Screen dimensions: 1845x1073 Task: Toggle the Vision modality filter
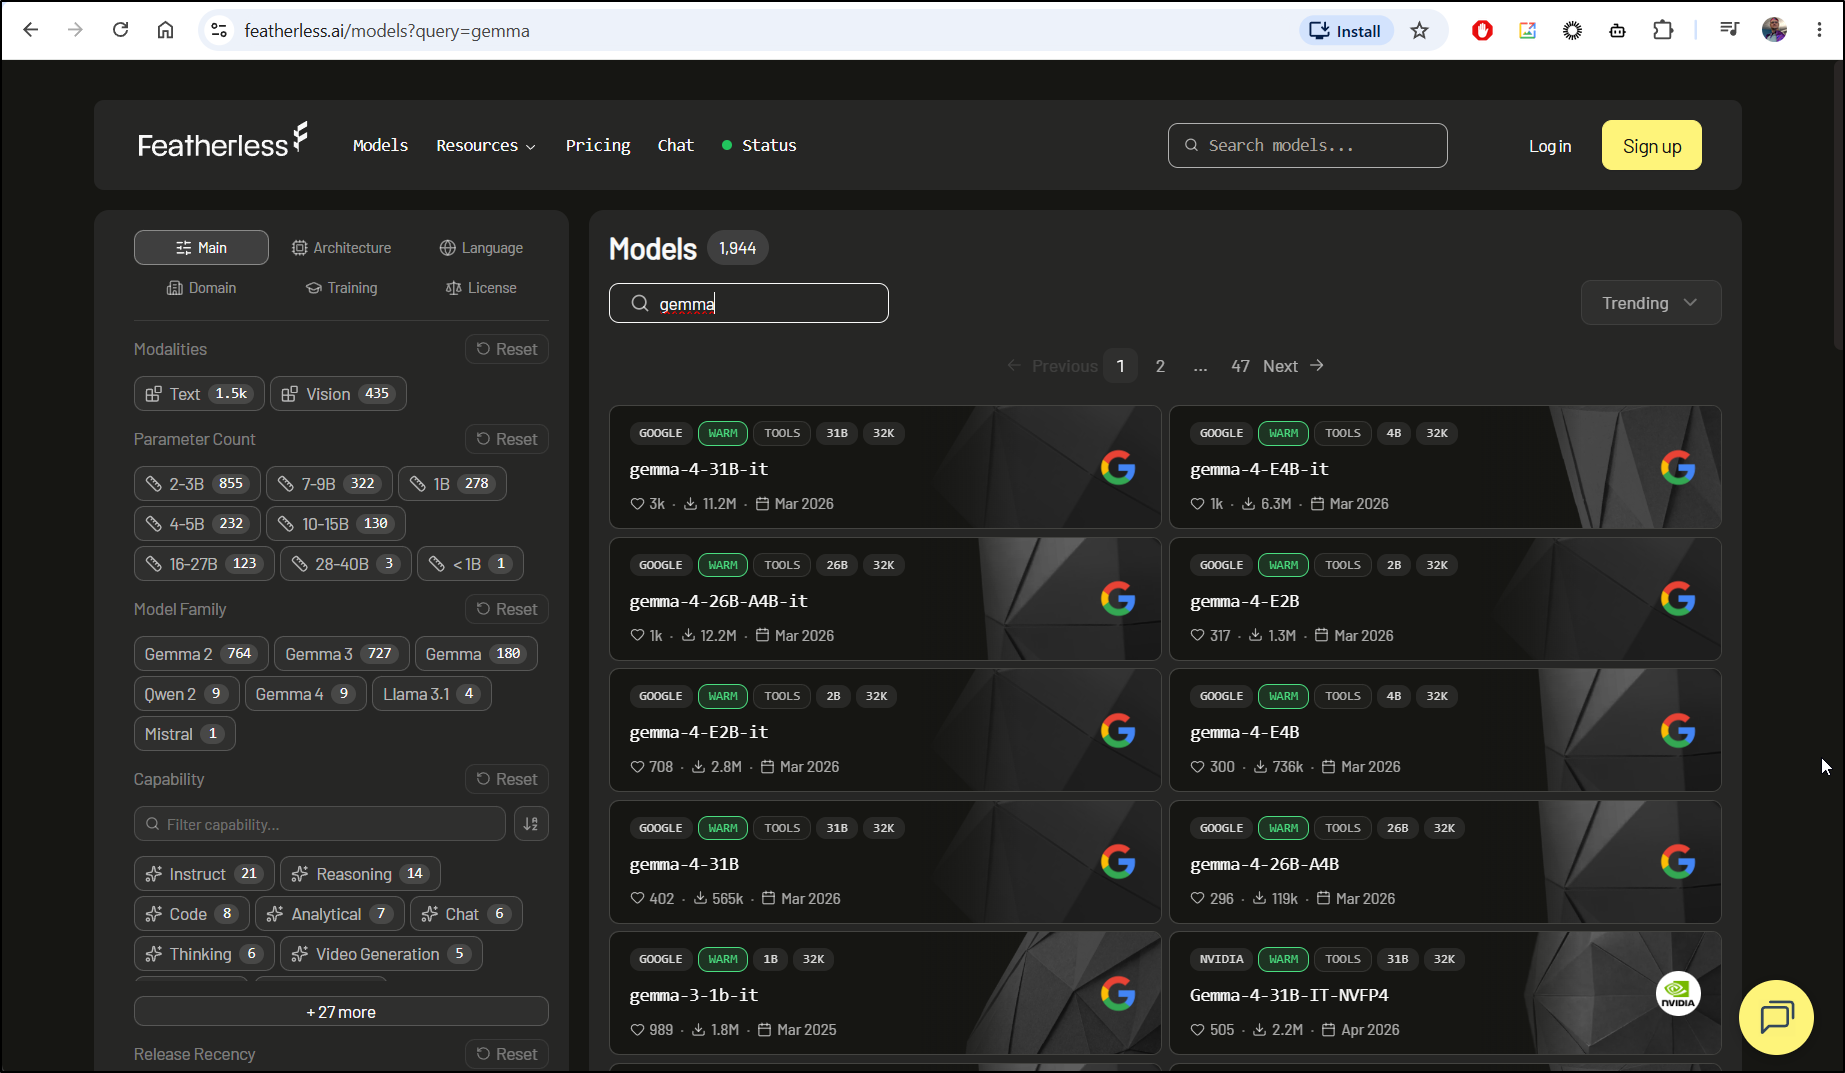click(x=338, y=394)
